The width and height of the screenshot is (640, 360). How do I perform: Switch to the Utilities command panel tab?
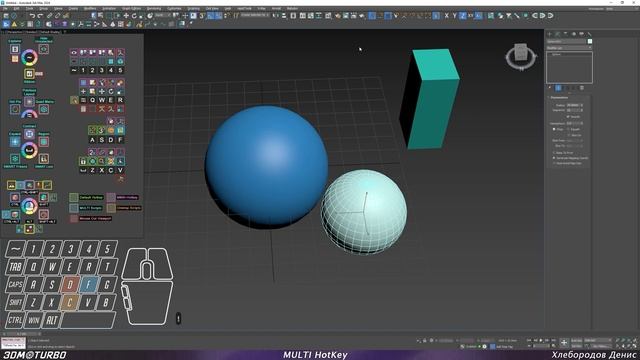tap(589, 34)
